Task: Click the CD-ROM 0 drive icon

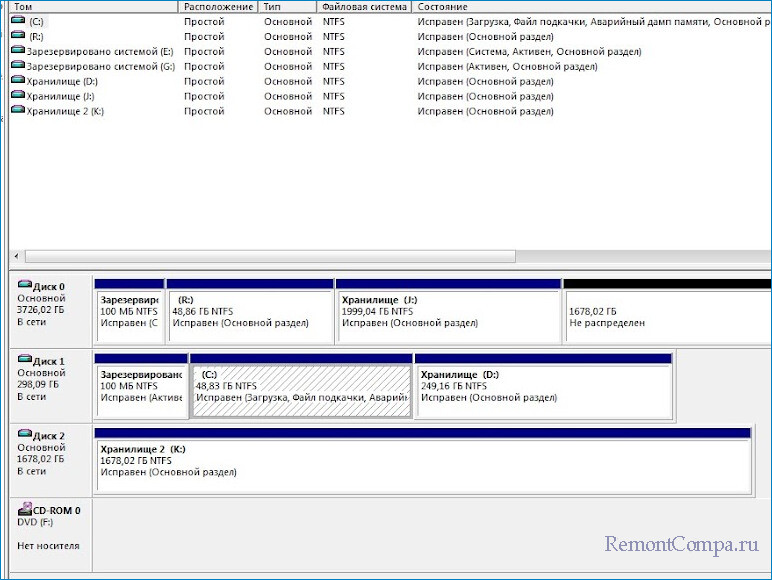Action: click(25, 510)
